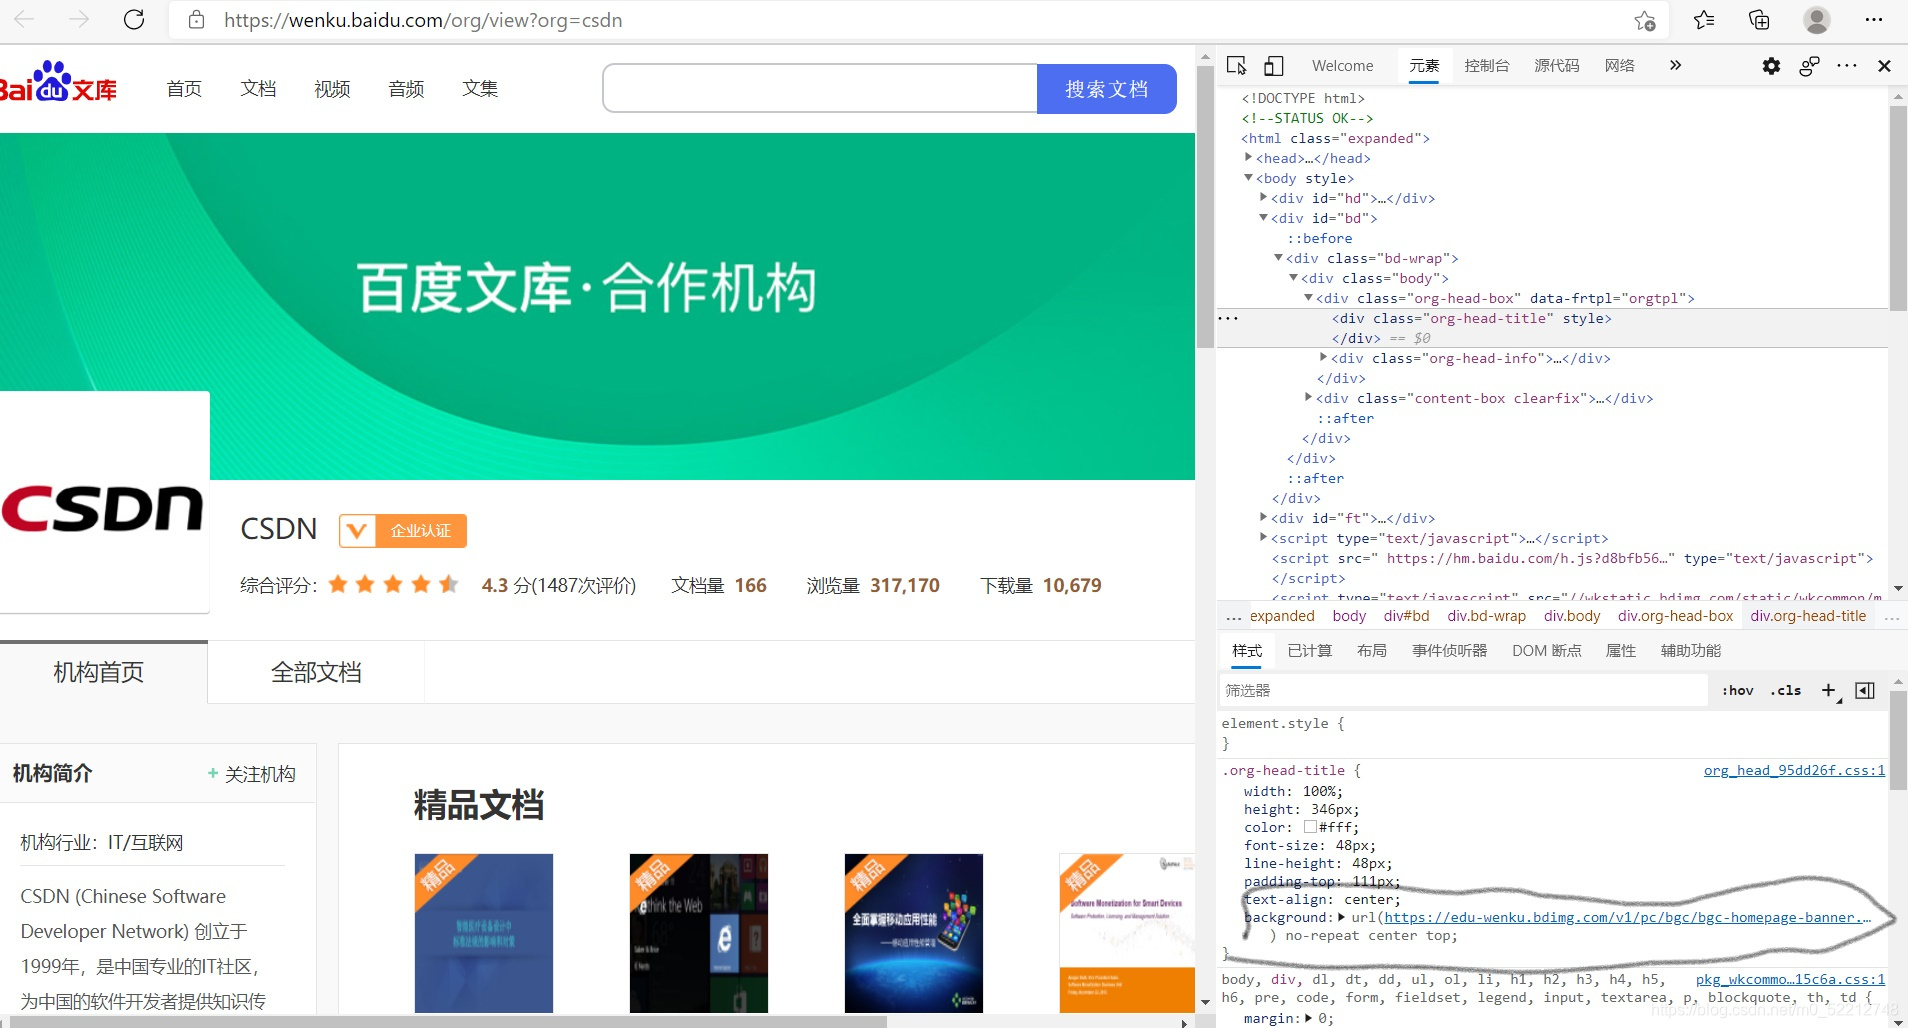Open the think the Web document thumbnail

point(699,933)
